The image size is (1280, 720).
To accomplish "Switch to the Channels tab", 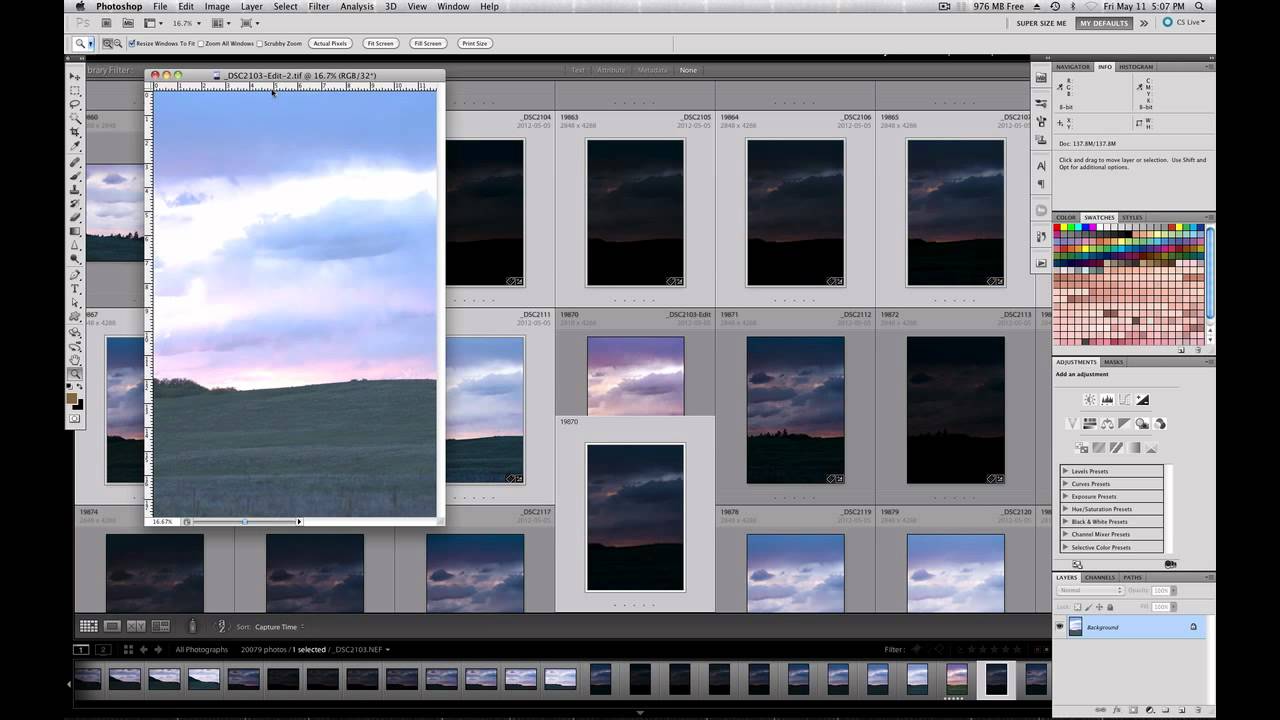I will (1100, 577).
